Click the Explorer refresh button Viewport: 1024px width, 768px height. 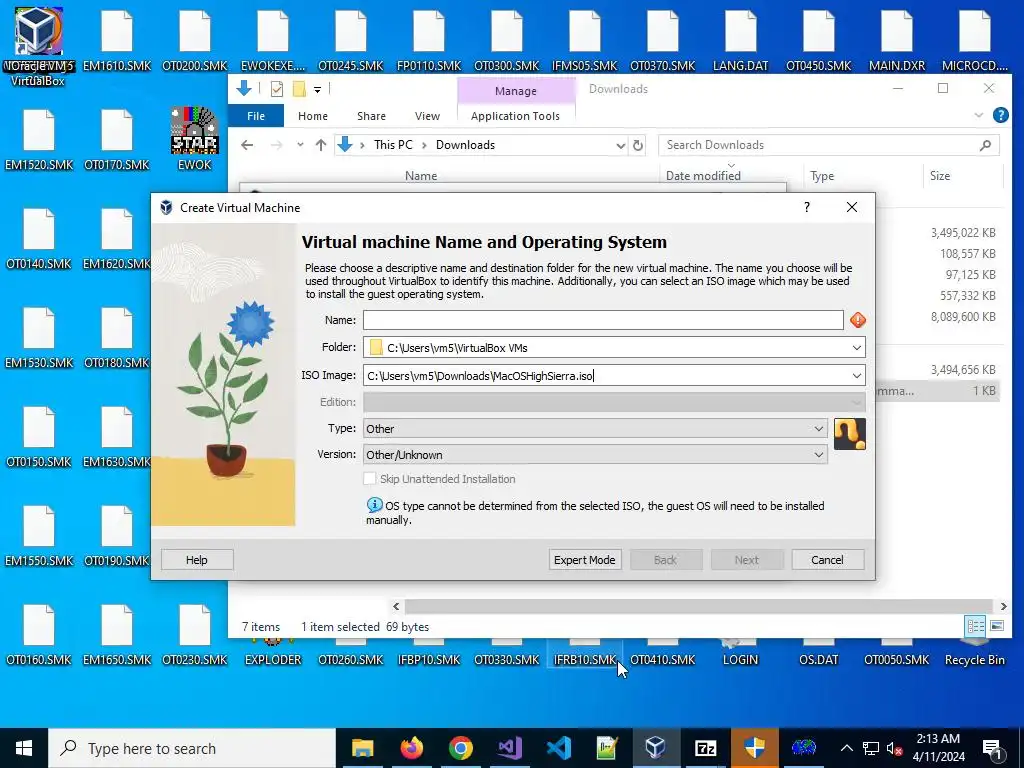click(638, 145)
